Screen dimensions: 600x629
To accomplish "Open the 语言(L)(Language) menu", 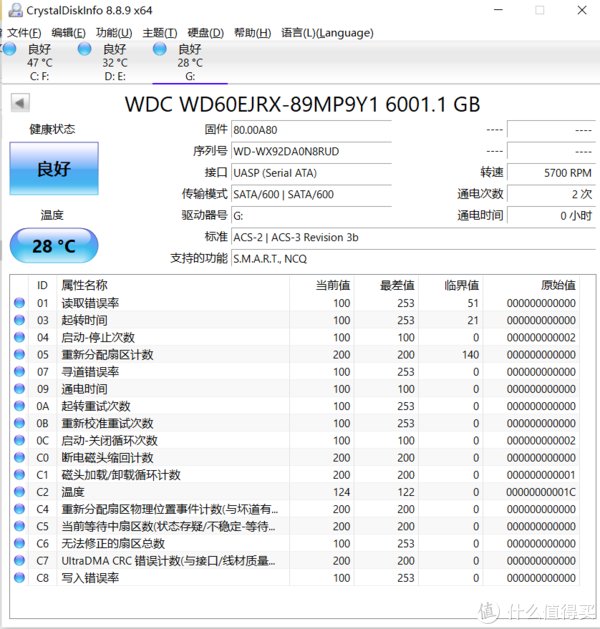I will coord(327,32).
